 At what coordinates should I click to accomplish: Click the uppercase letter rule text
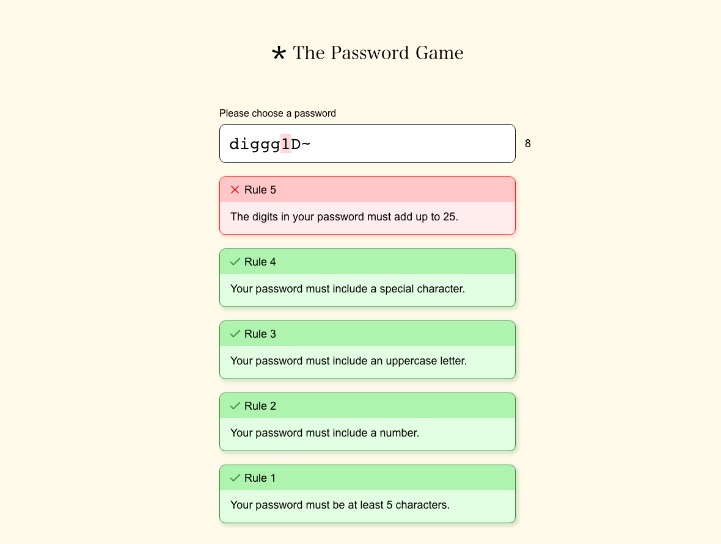pos(349,361)
